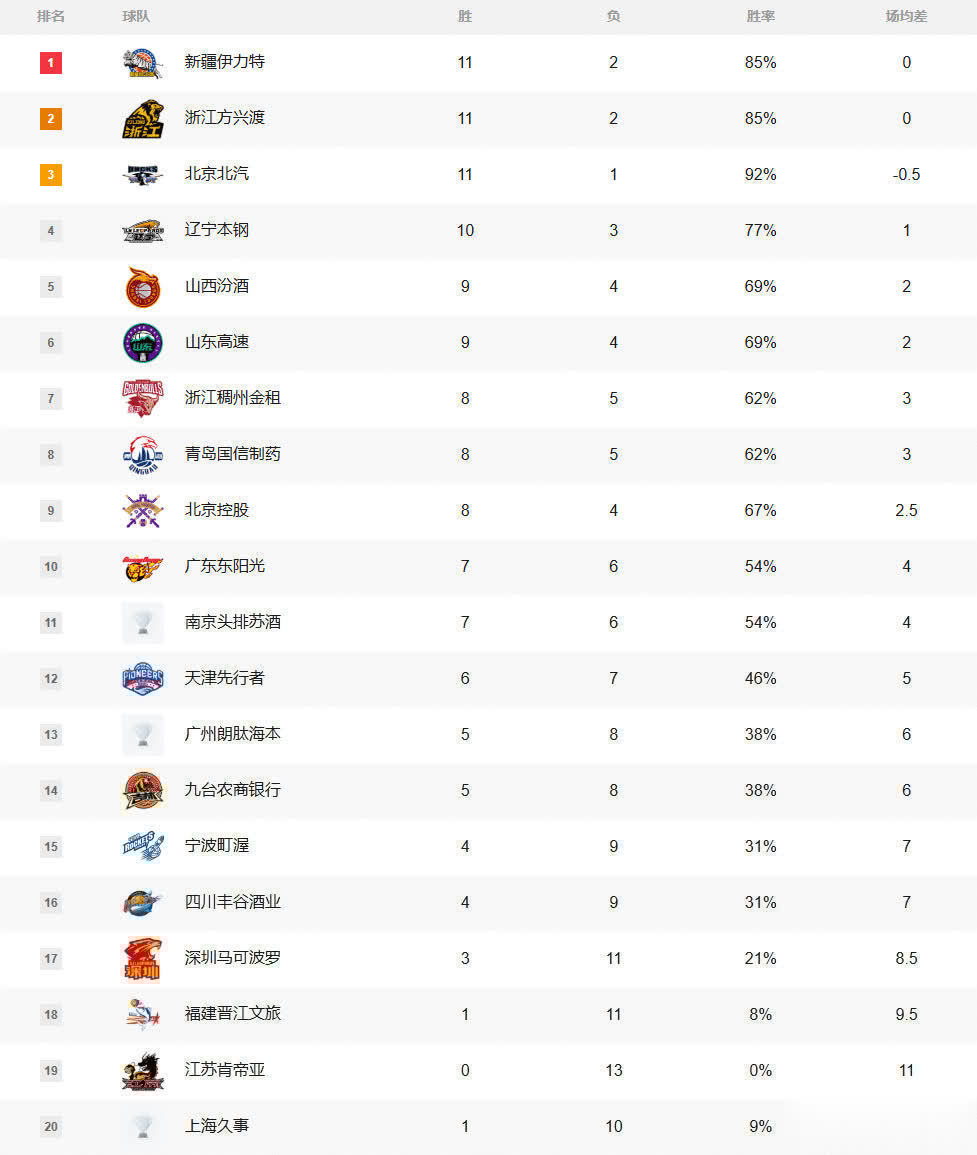Open the 上海久事 team name link
The image size is (977, 1155).
pos(217,1126)
